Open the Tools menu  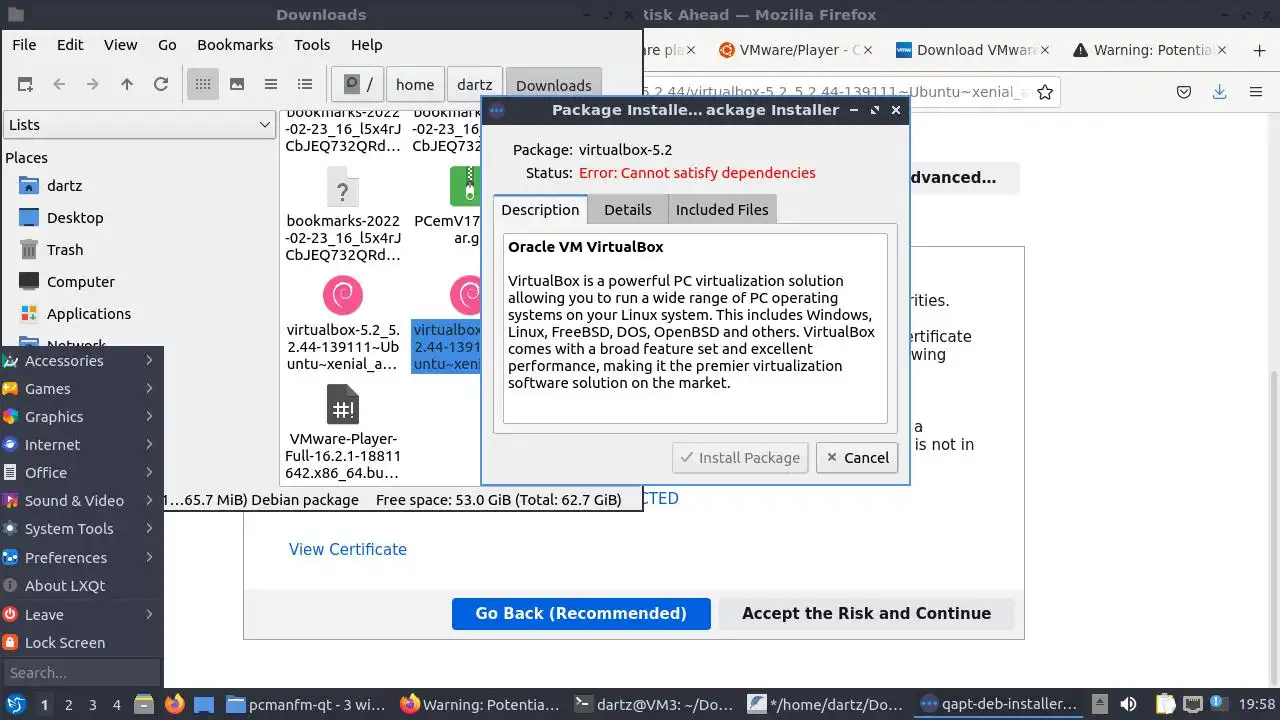click(312, 45)
